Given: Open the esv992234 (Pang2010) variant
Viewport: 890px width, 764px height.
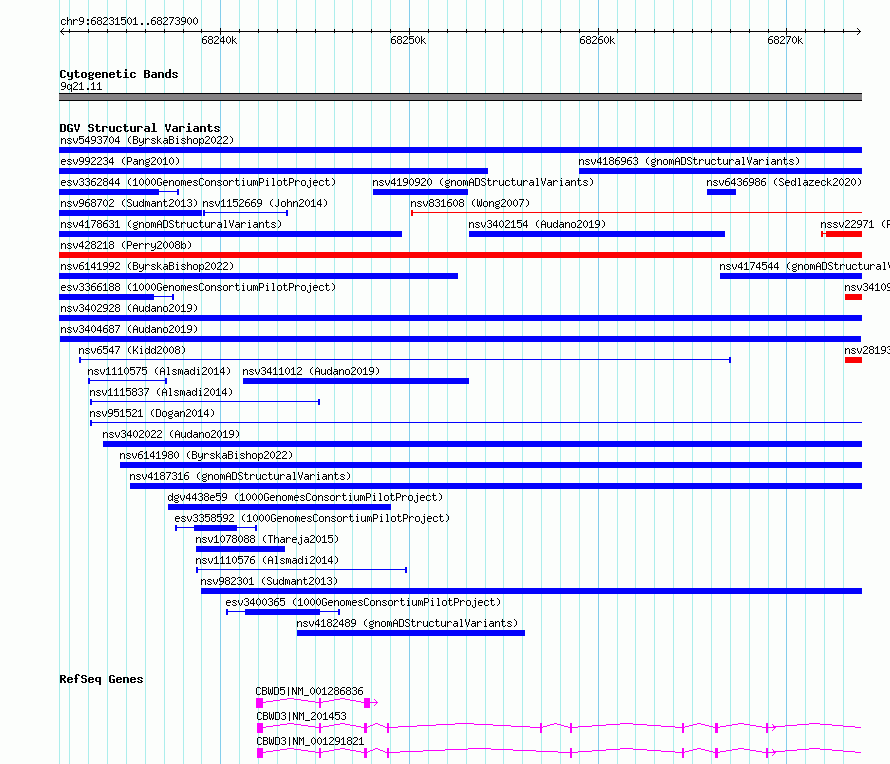Looking at the screenshot, I should [120, 161].
